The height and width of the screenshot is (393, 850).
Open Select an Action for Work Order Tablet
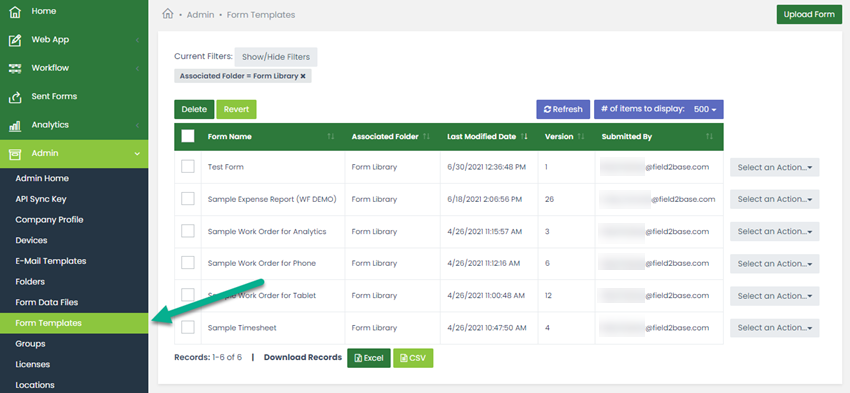point(775,296)
